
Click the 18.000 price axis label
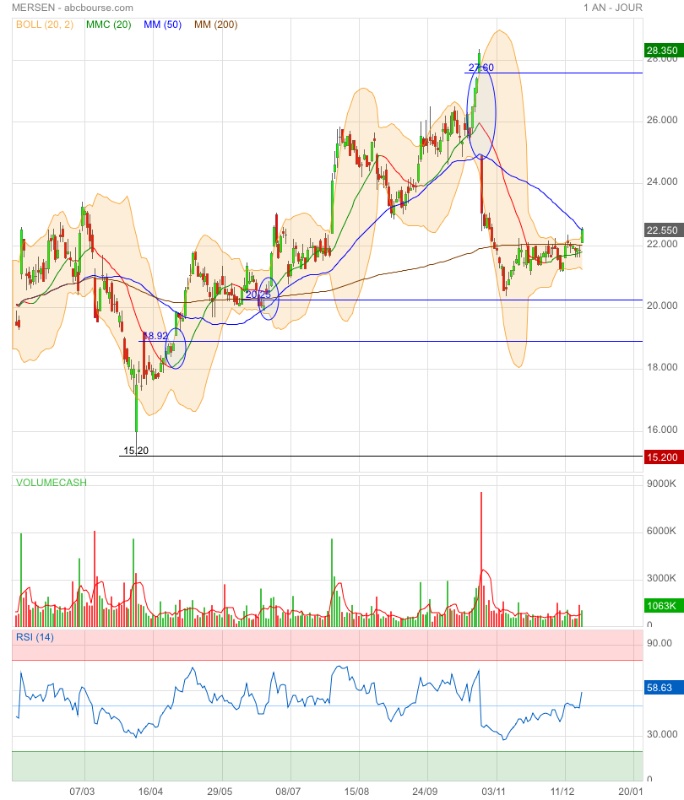662,367
